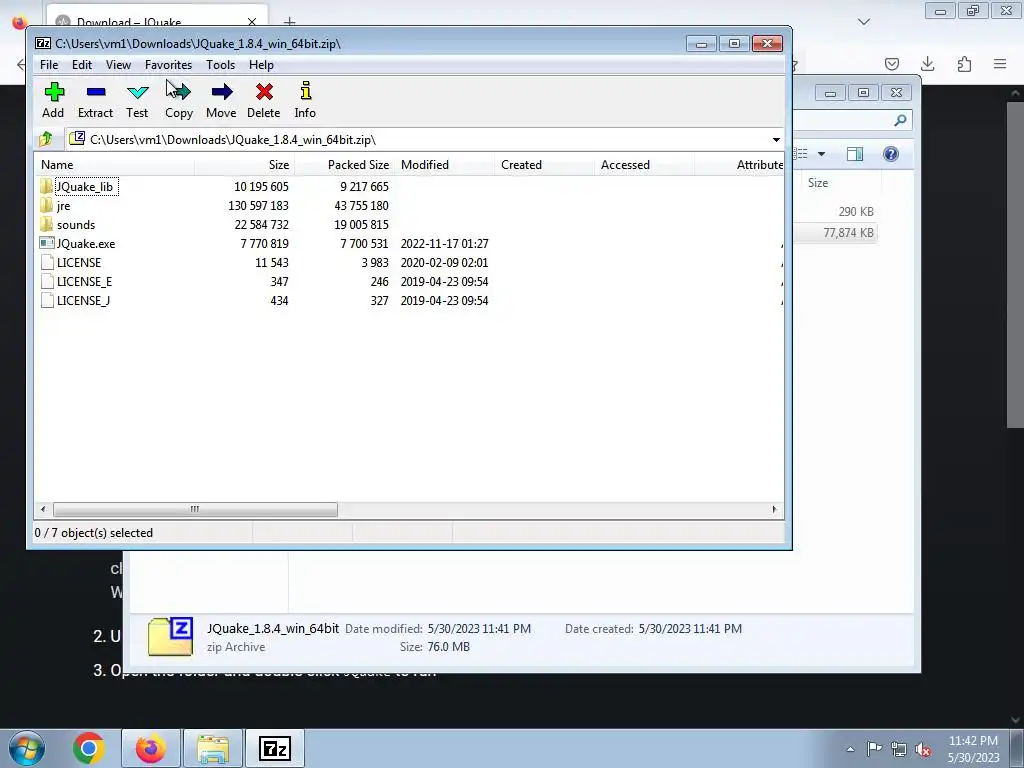This screenshot has height=768, width=1024.
Task: Click the Move toolbar icon
Action: click(x=221, y=92)
